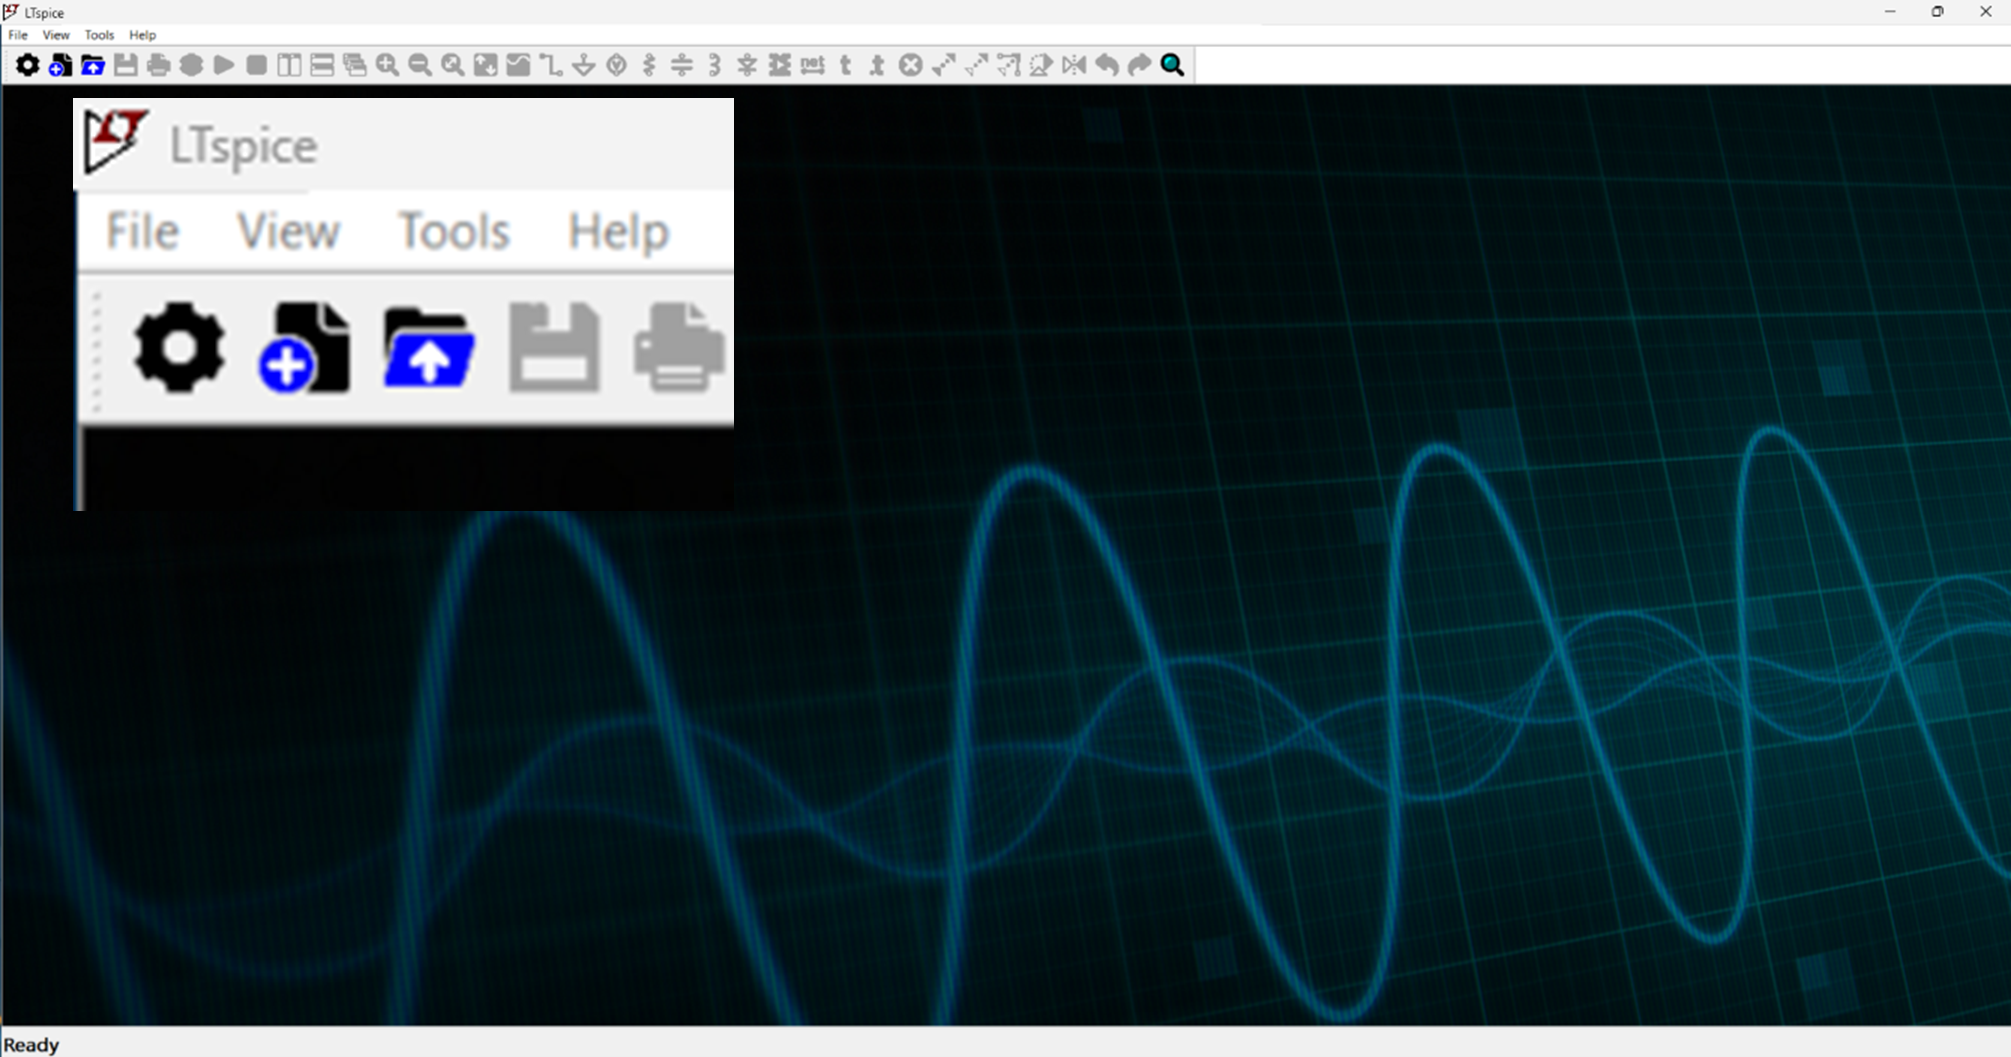
Task: Click the Tile windows vertically icon
Action: (289, 65)
